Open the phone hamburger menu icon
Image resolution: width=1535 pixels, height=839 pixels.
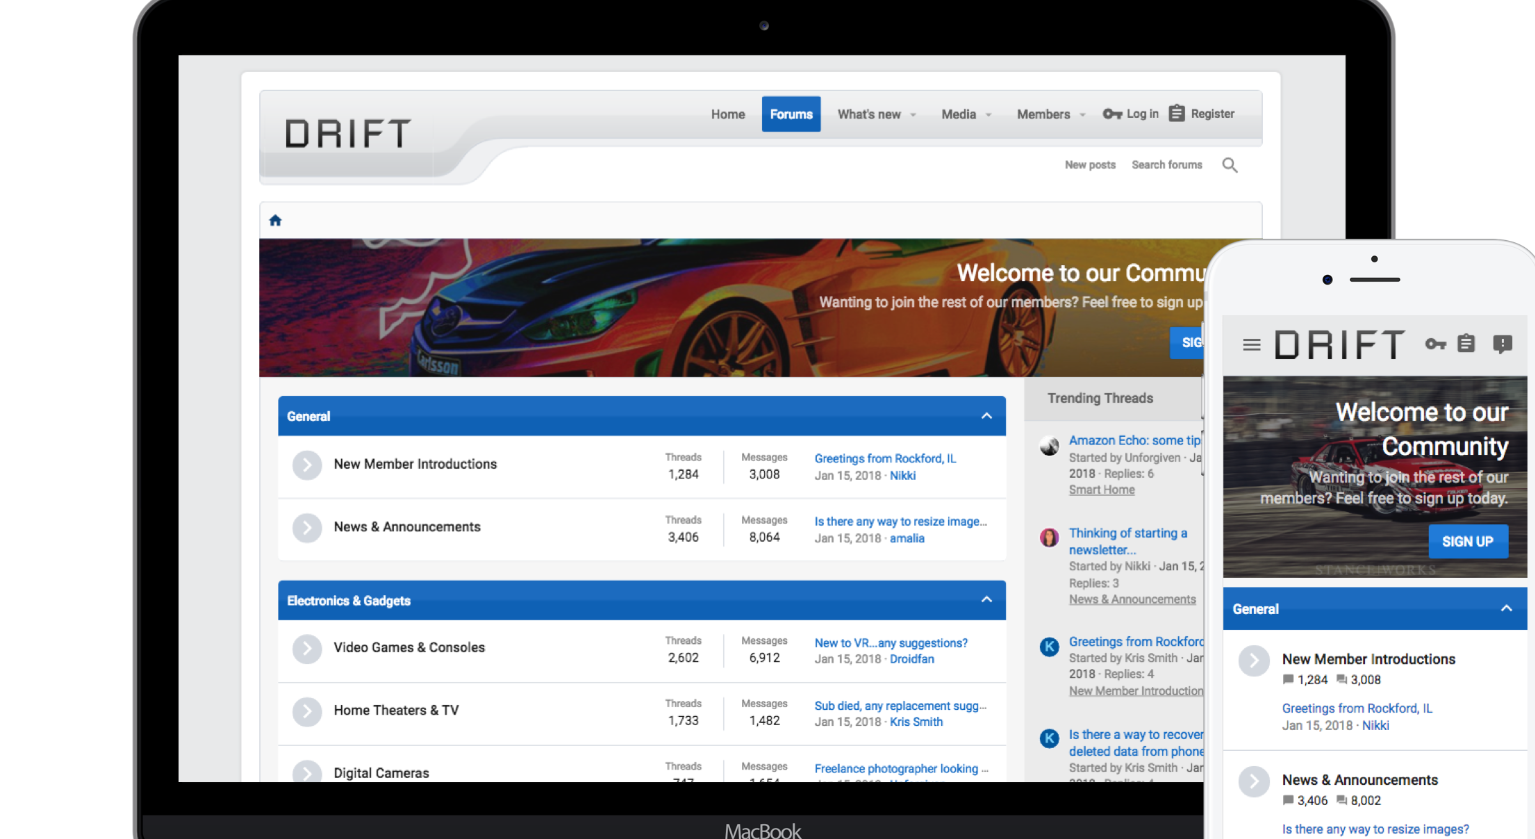click(x=1251, y=345)
